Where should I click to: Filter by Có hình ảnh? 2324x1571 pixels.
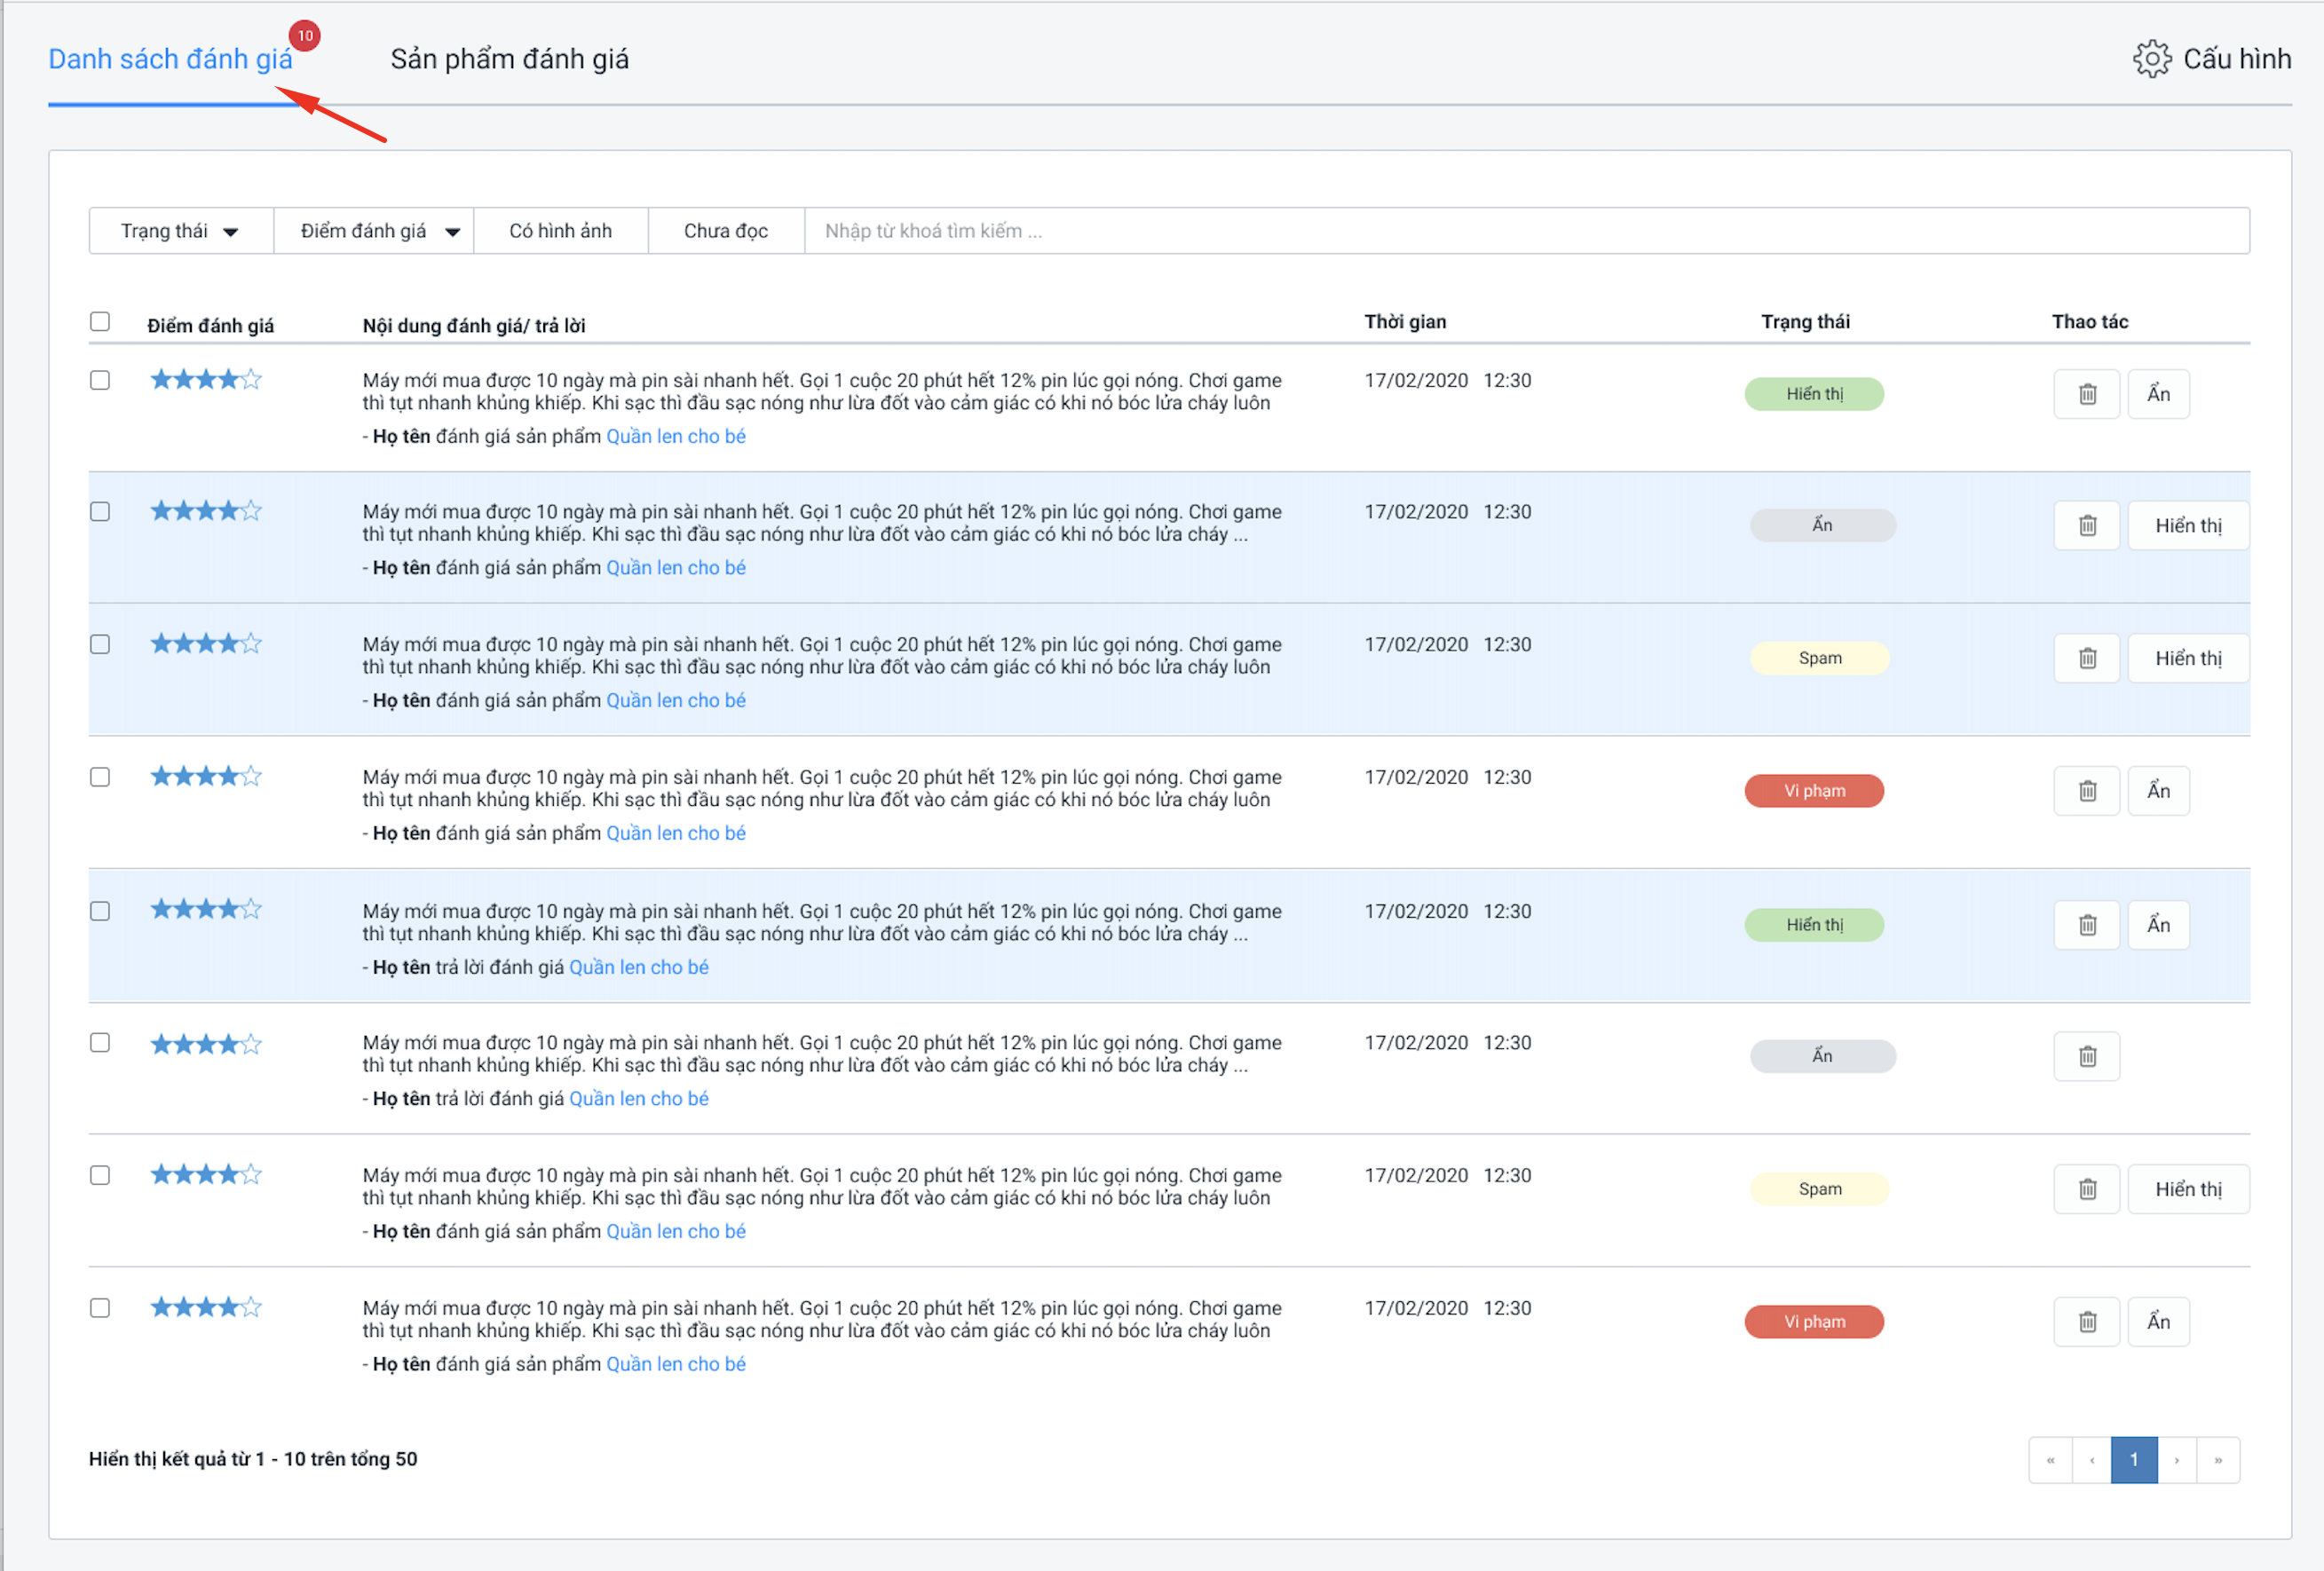tap(561, 231)
